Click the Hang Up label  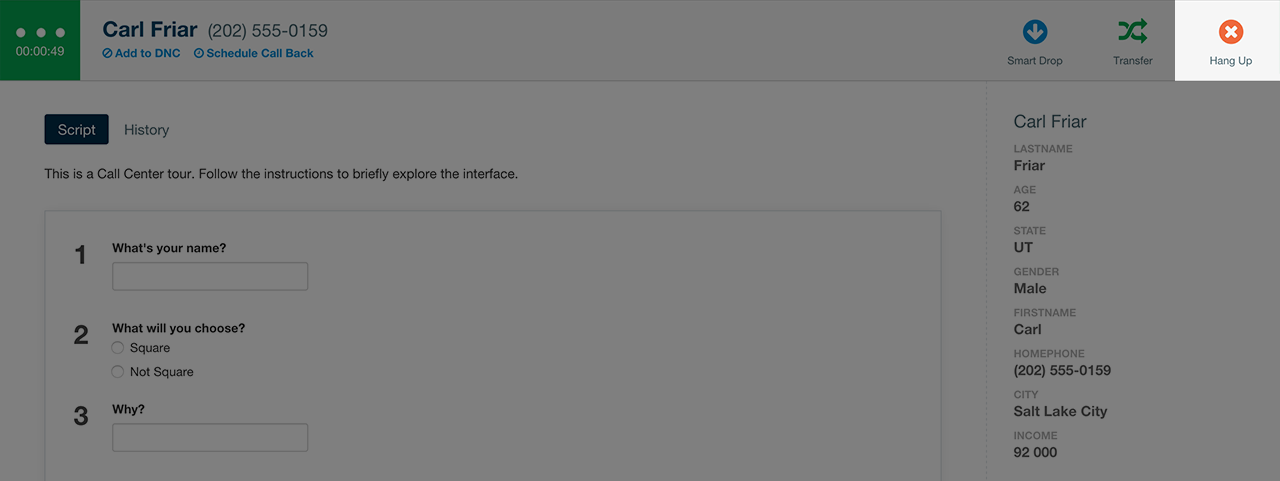click(1231, 61)
